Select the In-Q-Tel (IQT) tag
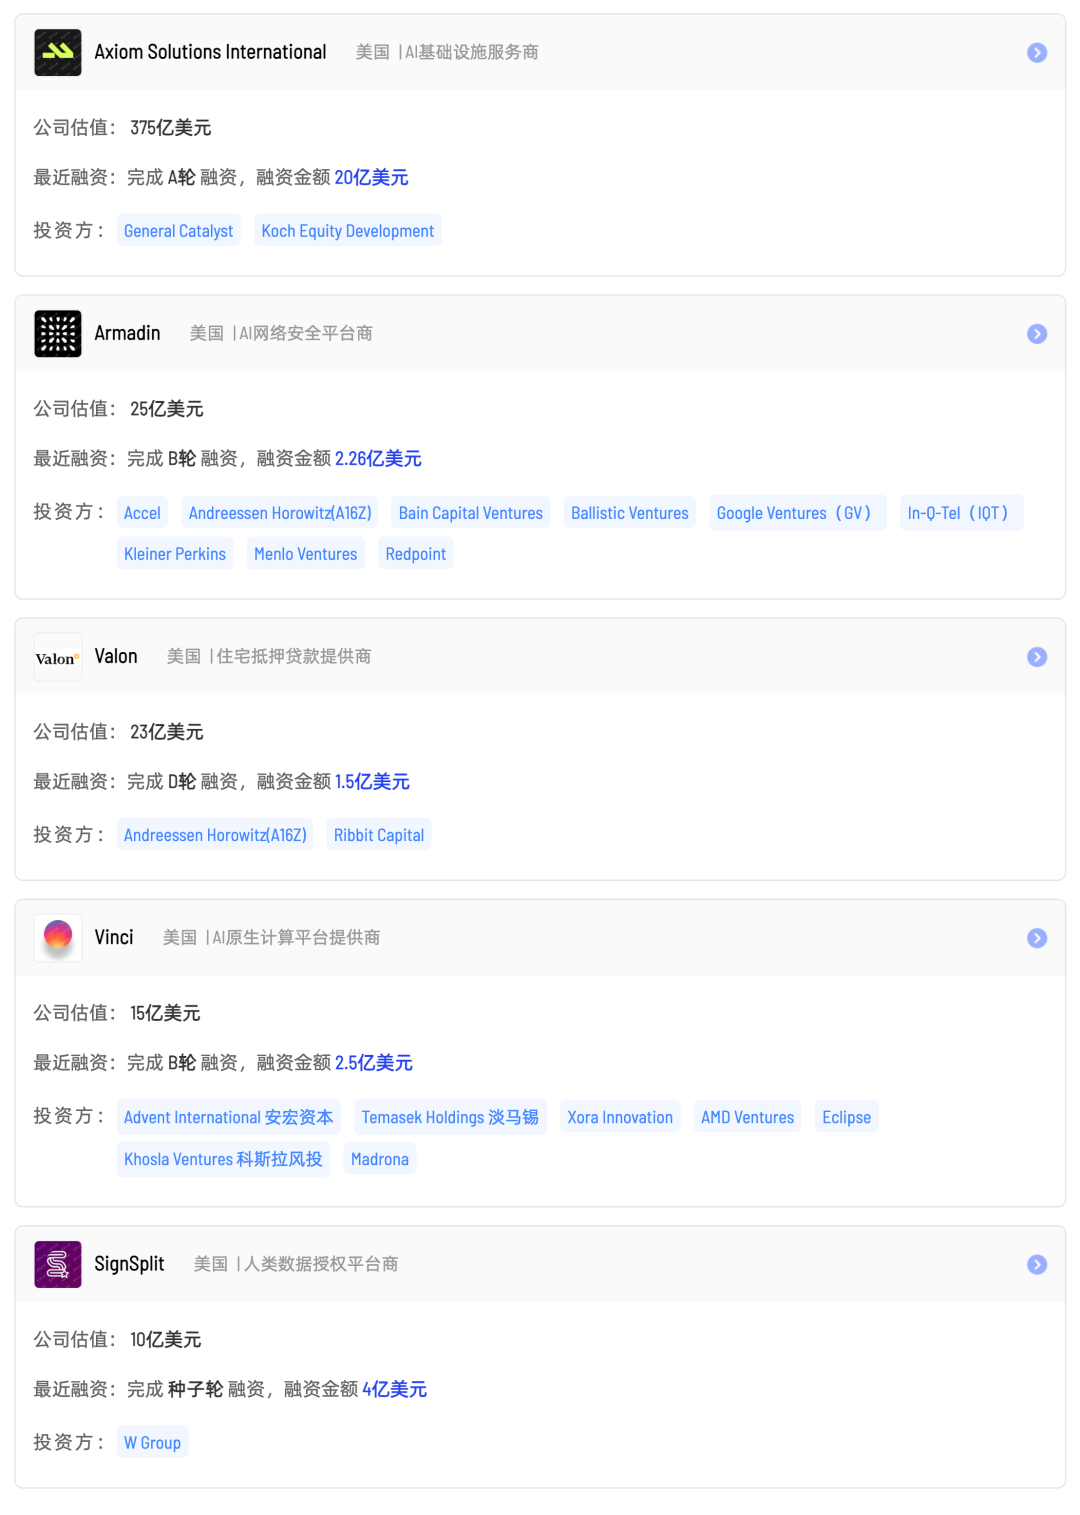The height and width of the screenshot is (1515, 1080). point(961,513)
